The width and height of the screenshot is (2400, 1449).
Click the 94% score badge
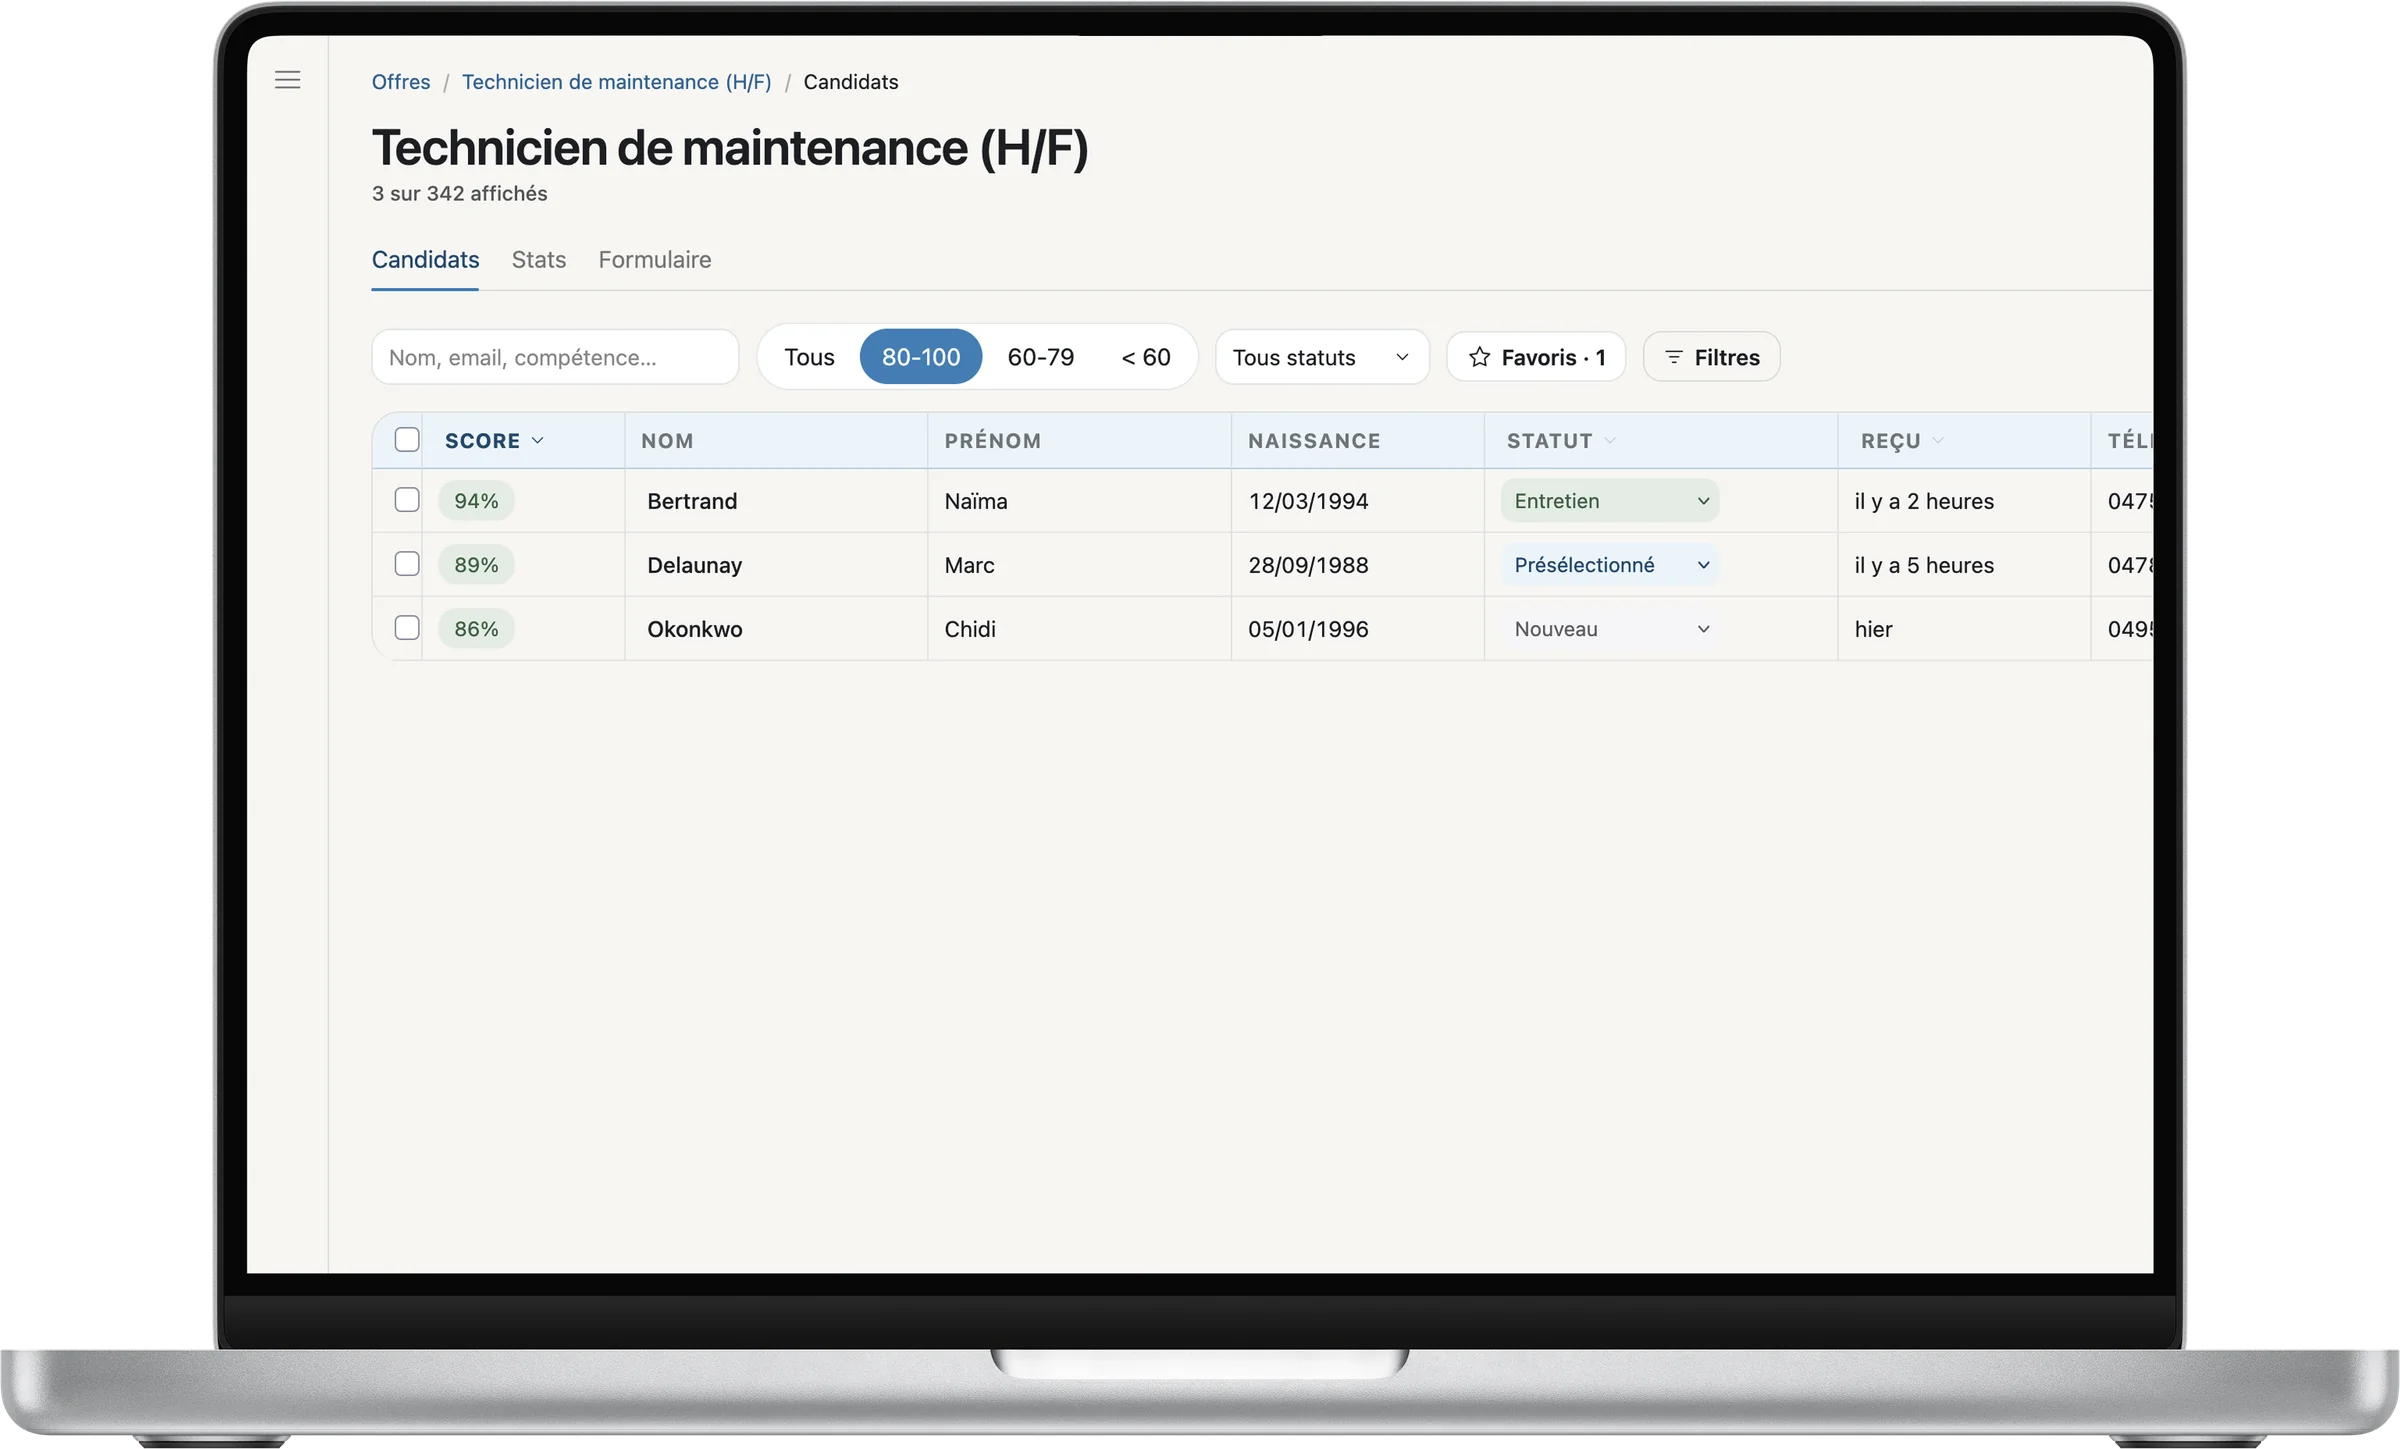coord(476,500)
